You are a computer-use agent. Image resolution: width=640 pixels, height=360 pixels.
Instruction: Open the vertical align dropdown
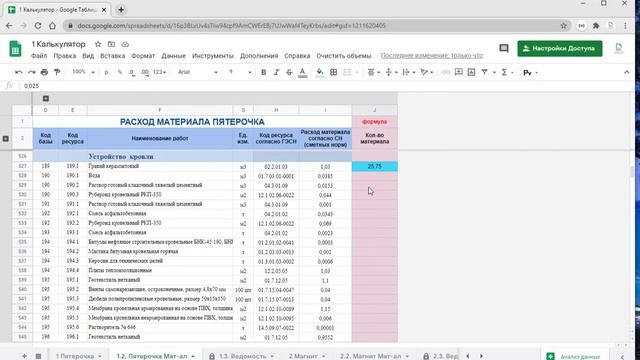[x=391, y=72]
